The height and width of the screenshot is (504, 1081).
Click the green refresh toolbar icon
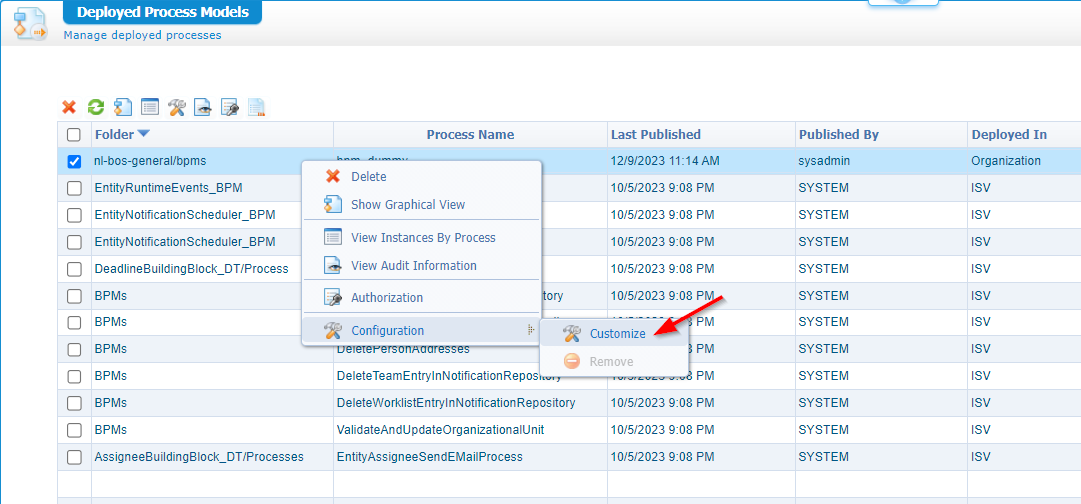(96, 107)
